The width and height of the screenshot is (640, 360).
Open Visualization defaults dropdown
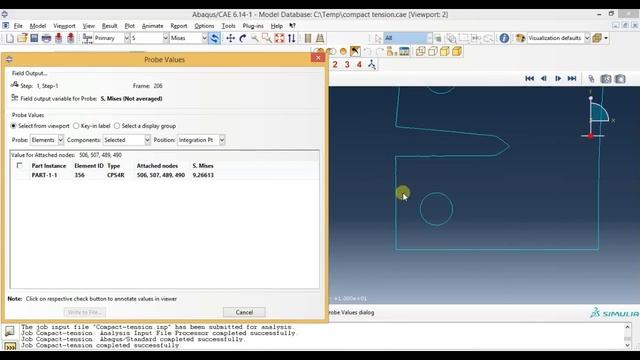[x=558, y=38]
